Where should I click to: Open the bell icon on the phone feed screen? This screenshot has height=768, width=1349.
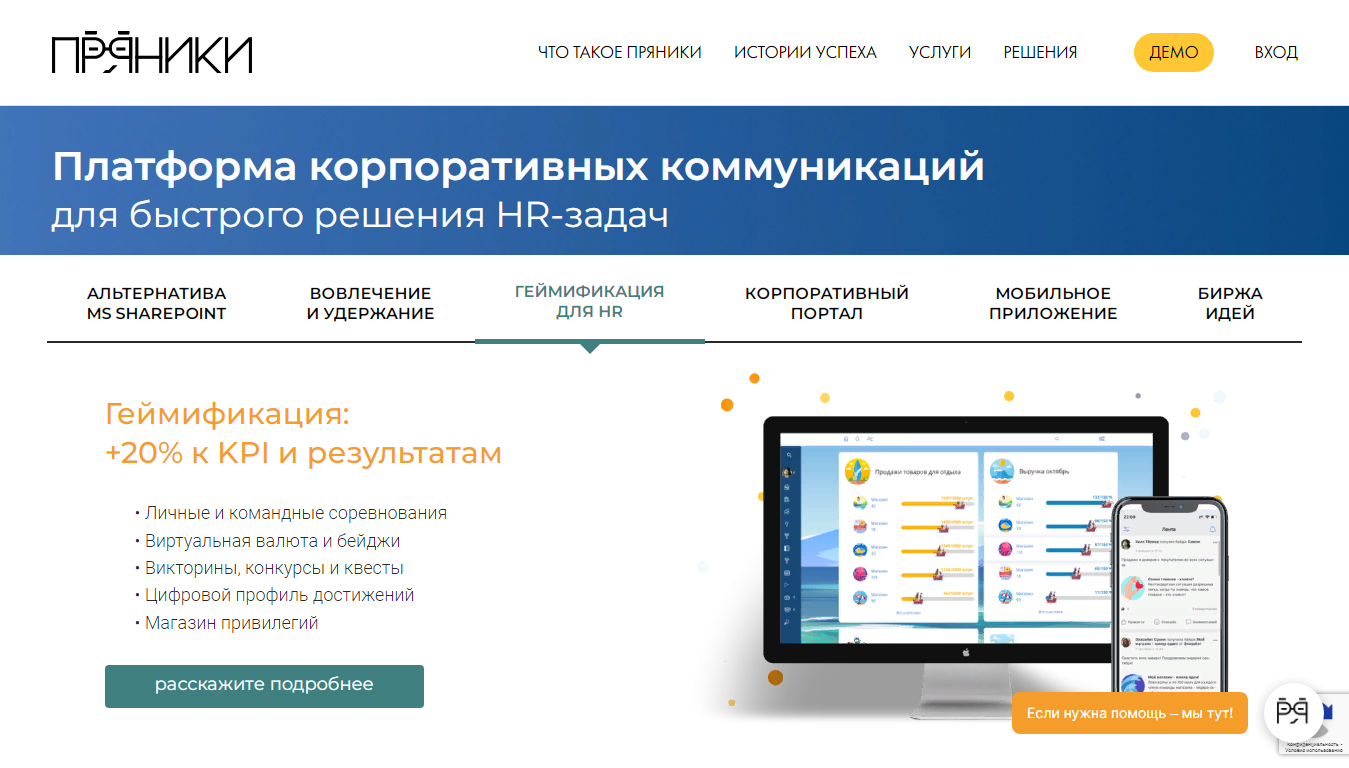[1213, 529]
